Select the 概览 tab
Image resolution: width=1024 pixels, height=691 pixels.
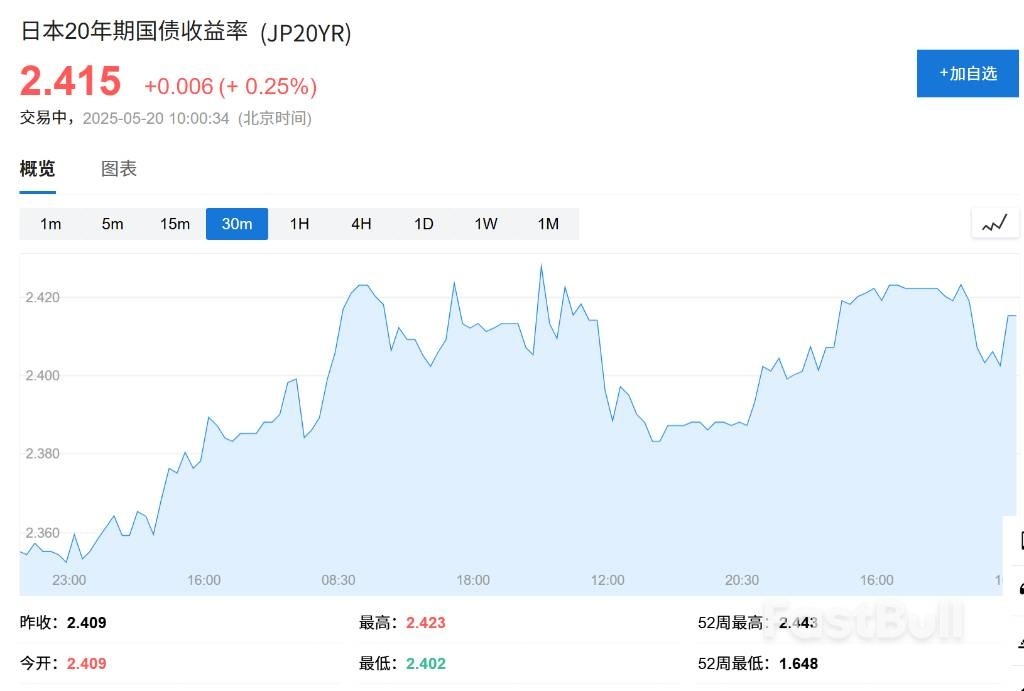coord(38,169)
